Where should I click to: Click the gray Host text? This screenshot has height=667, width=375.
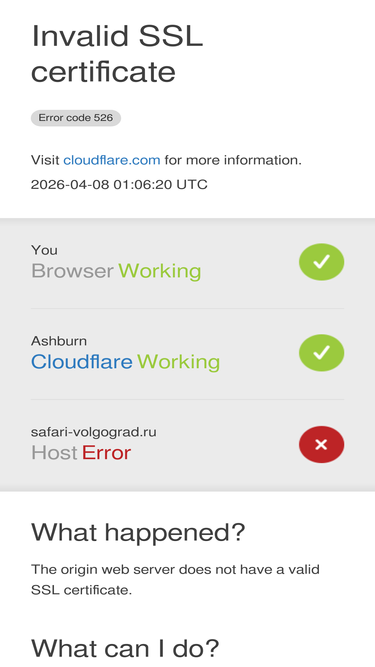[54, 453]
